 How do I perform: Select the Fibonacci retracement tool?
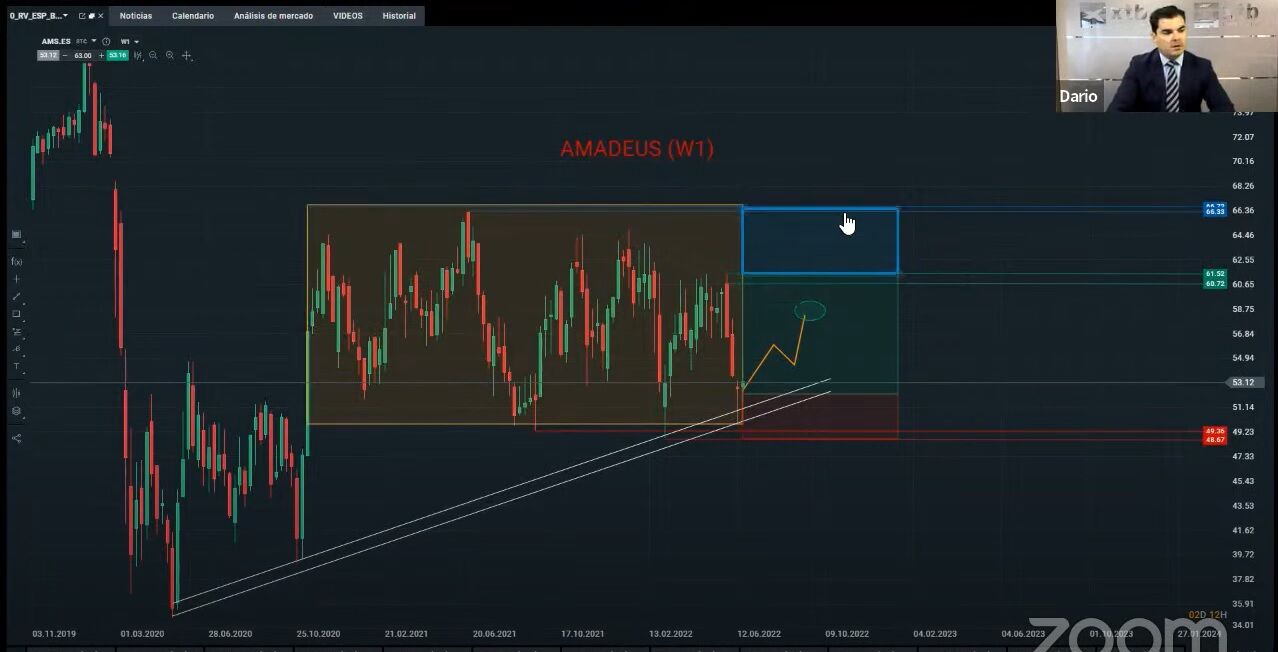tap(16, 332)
